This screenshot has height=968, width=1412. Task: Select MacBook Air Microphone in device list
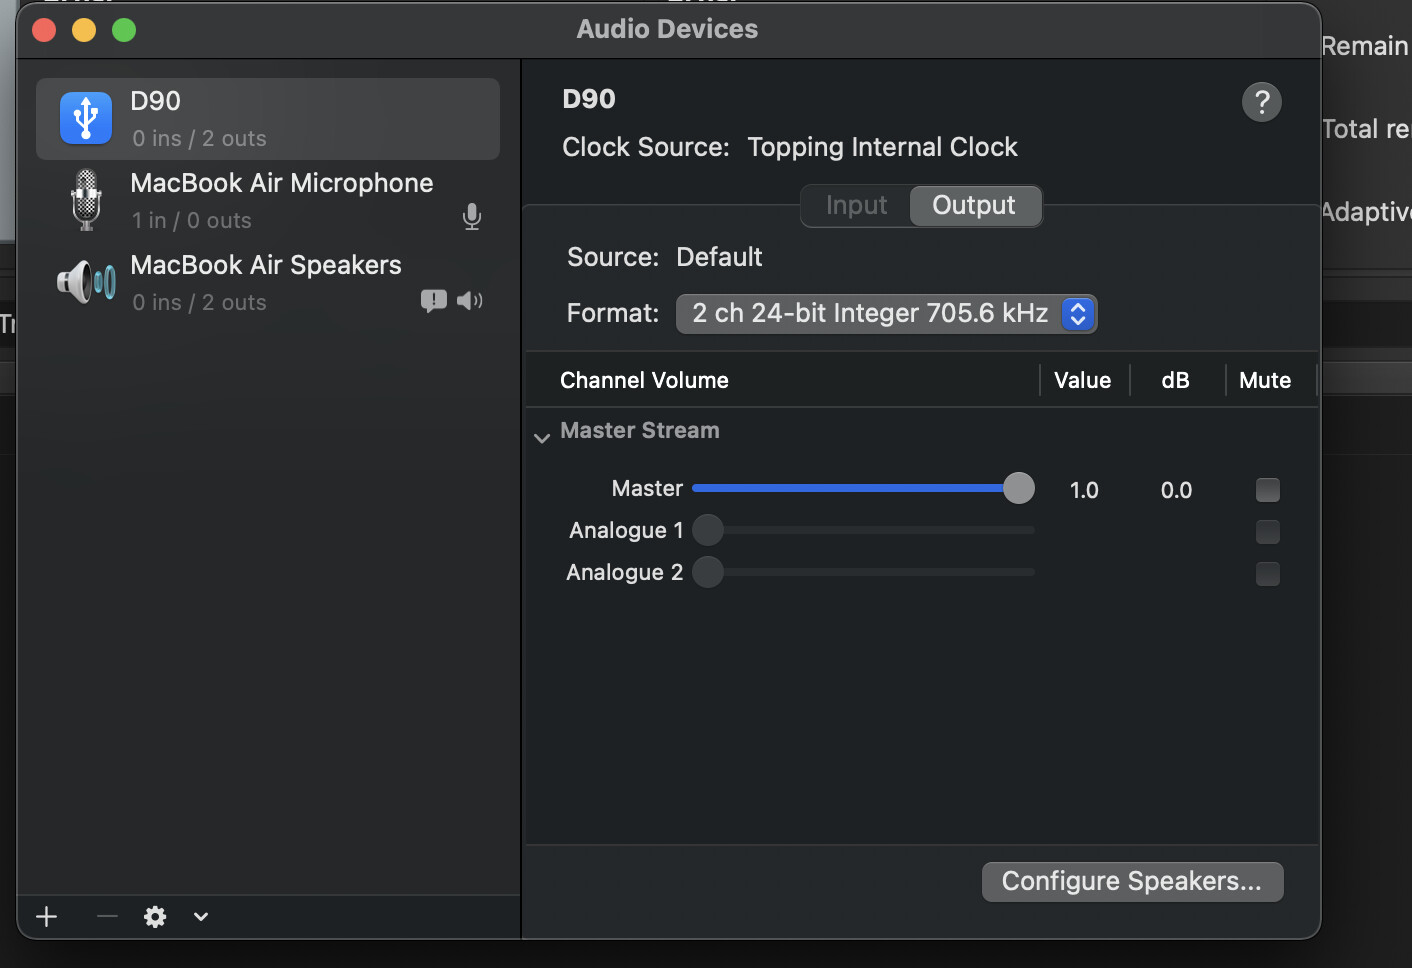[268, 201]
